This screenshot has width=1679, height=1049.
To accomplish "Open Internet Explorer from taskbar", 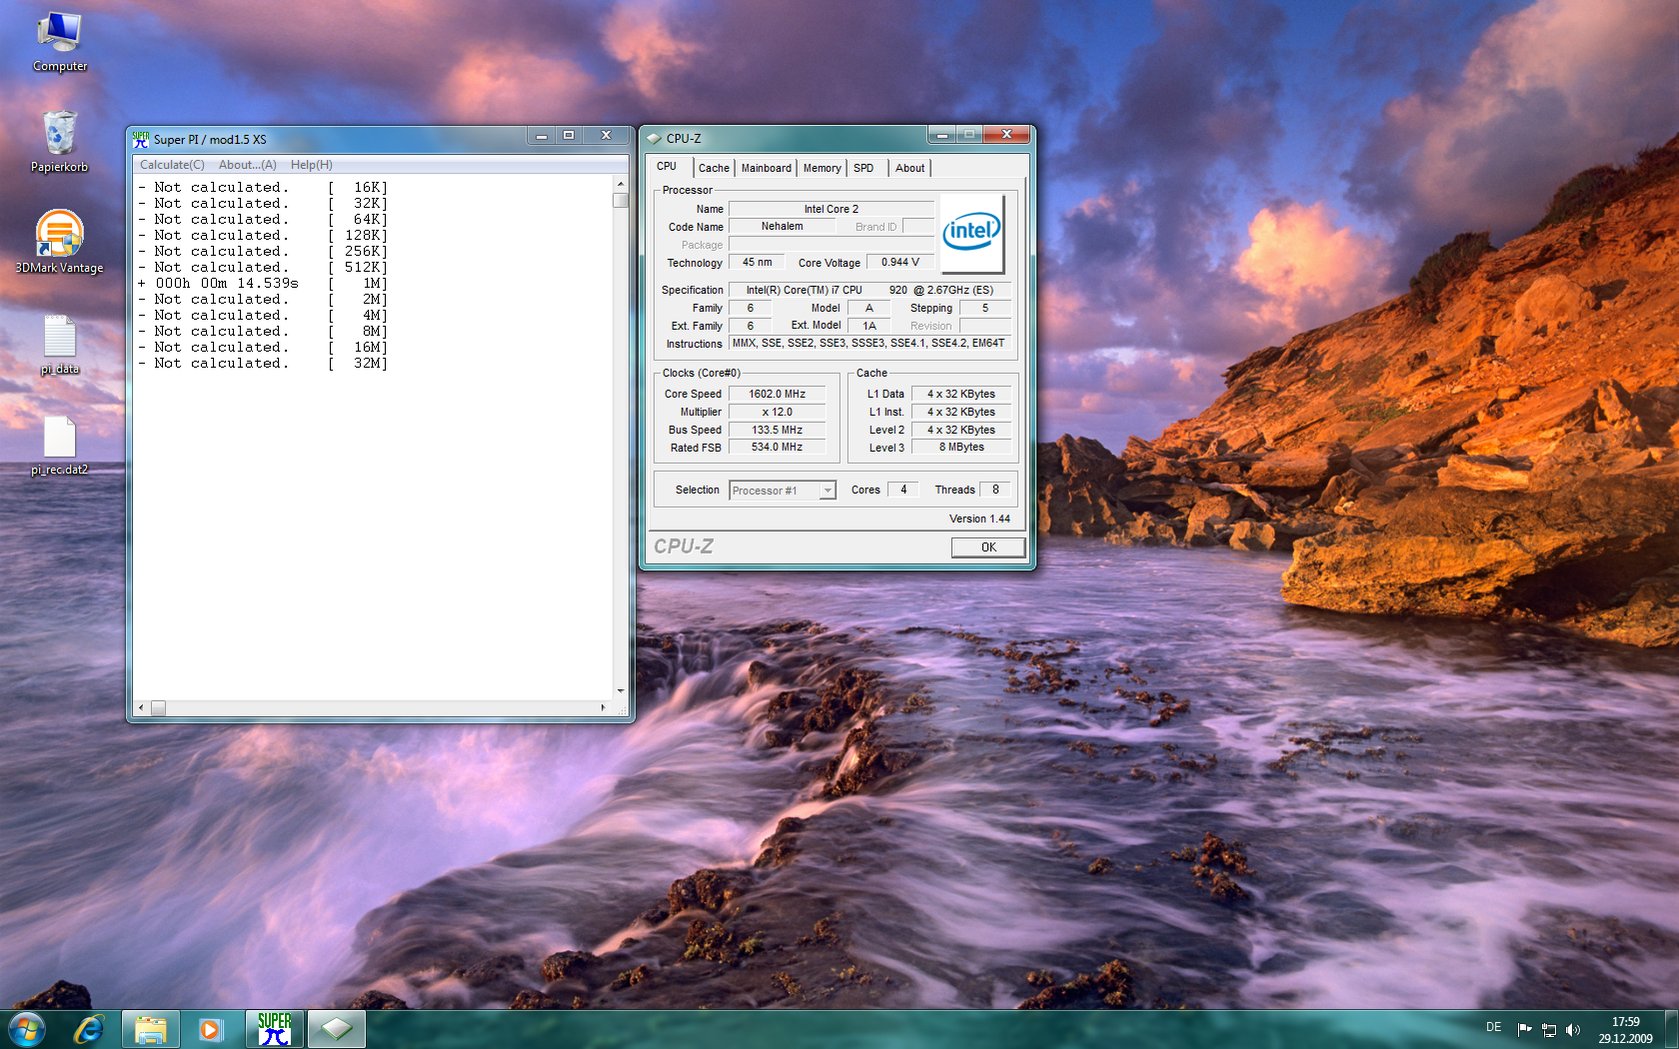I will (x=89, y=1029).
